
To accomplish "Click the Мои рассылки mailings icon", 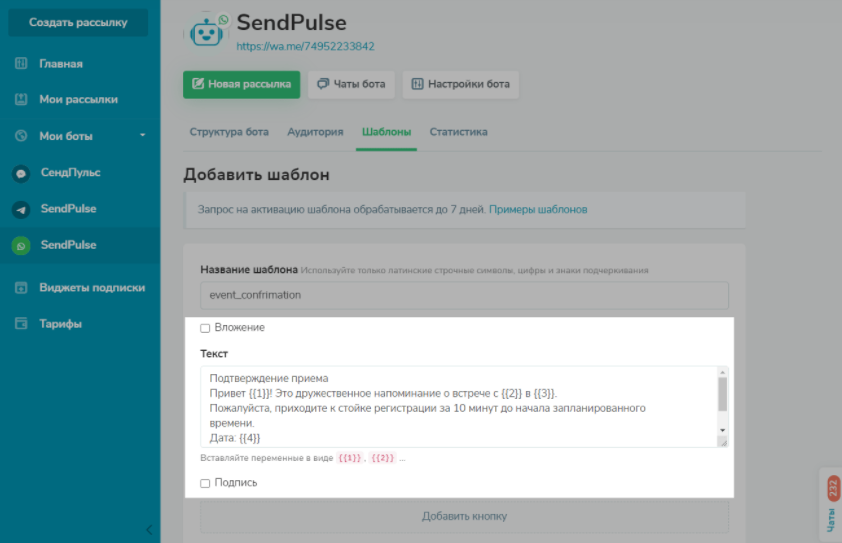I will coord(20,100).
